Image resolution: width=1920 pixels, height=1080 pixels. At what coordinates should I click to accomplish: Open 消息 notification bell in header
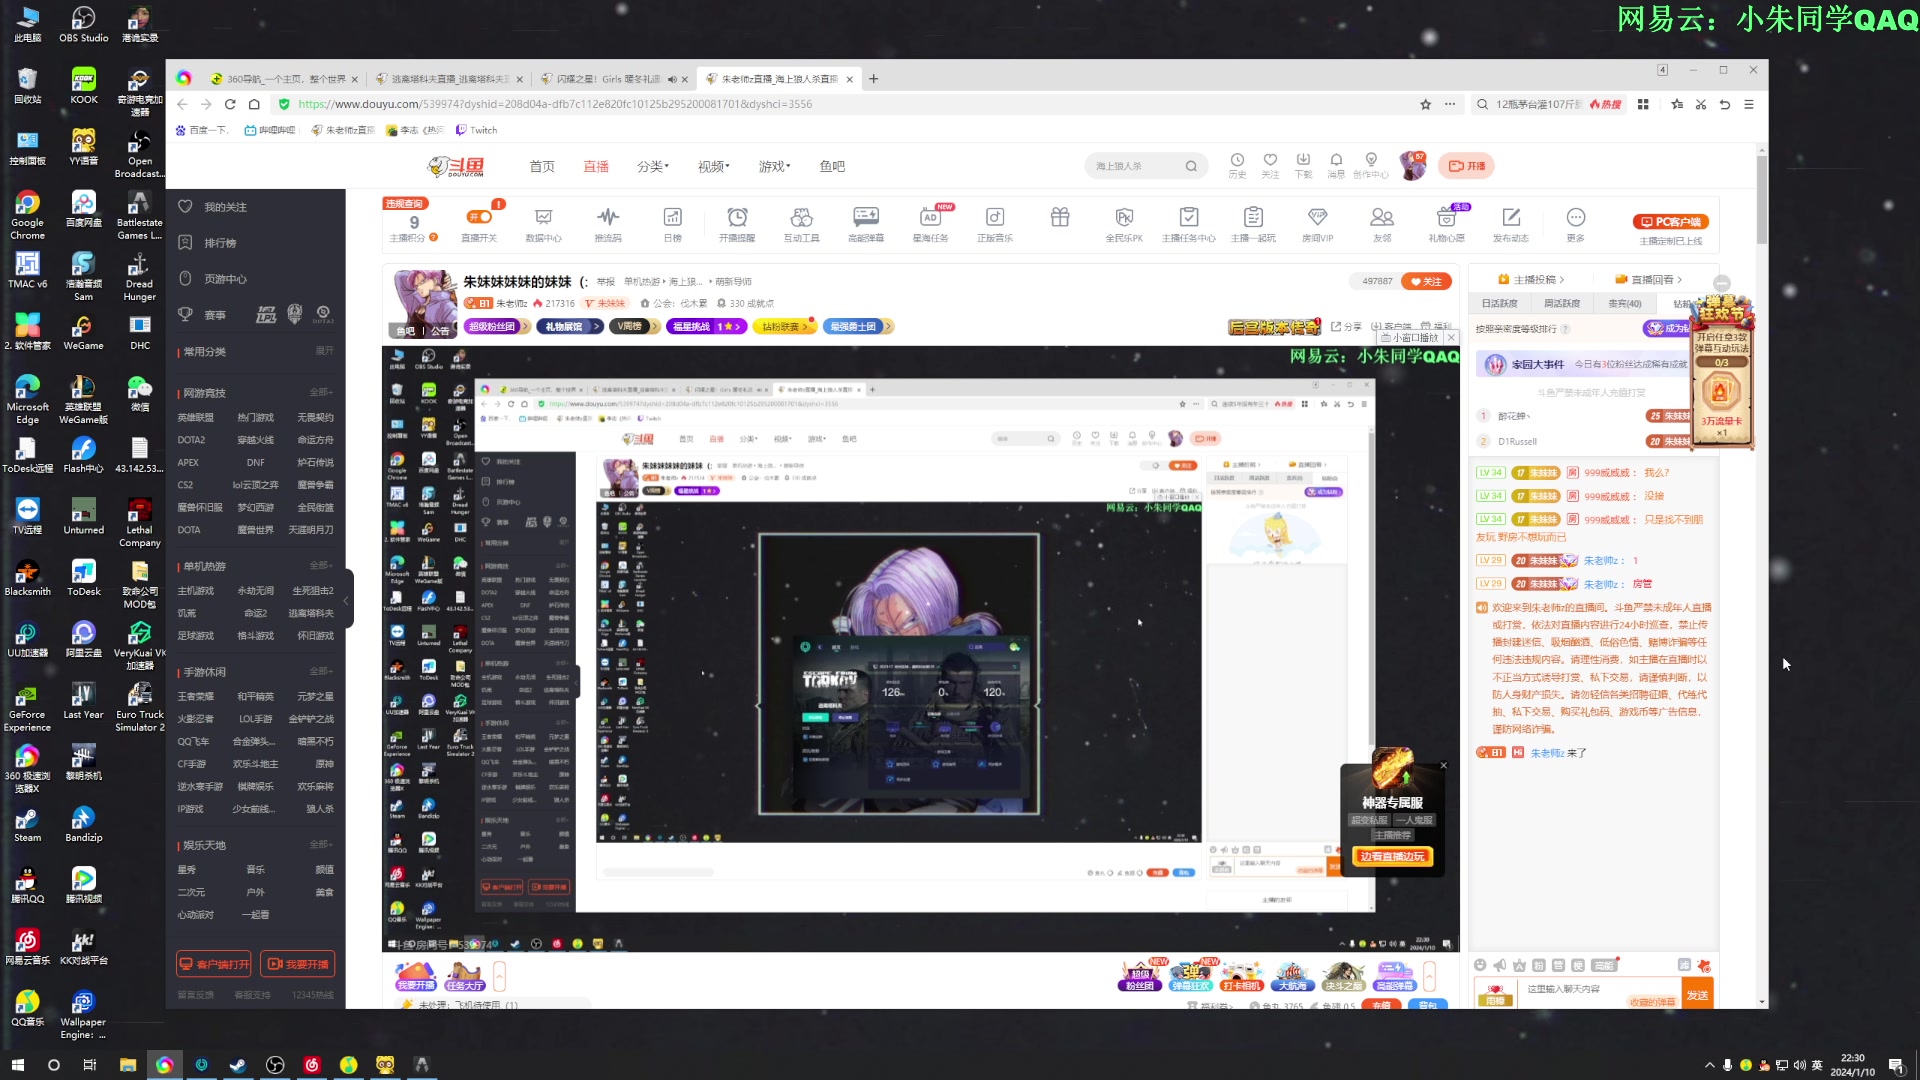1336,160
